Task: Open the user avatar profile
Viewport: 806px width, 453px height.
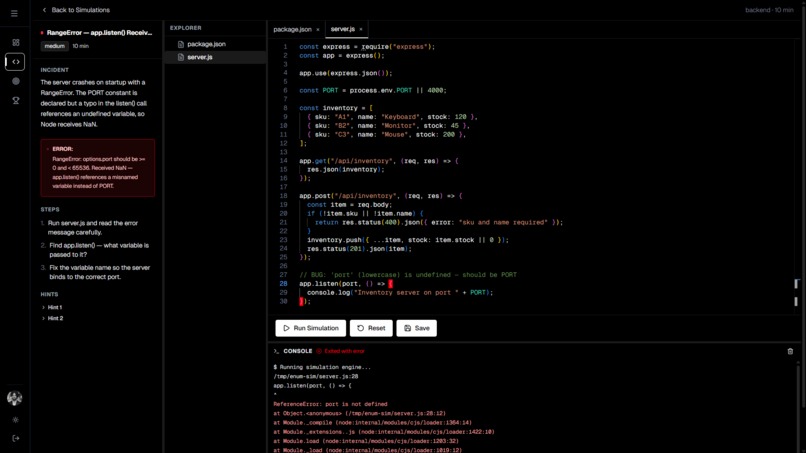Action: click(14, 398)
